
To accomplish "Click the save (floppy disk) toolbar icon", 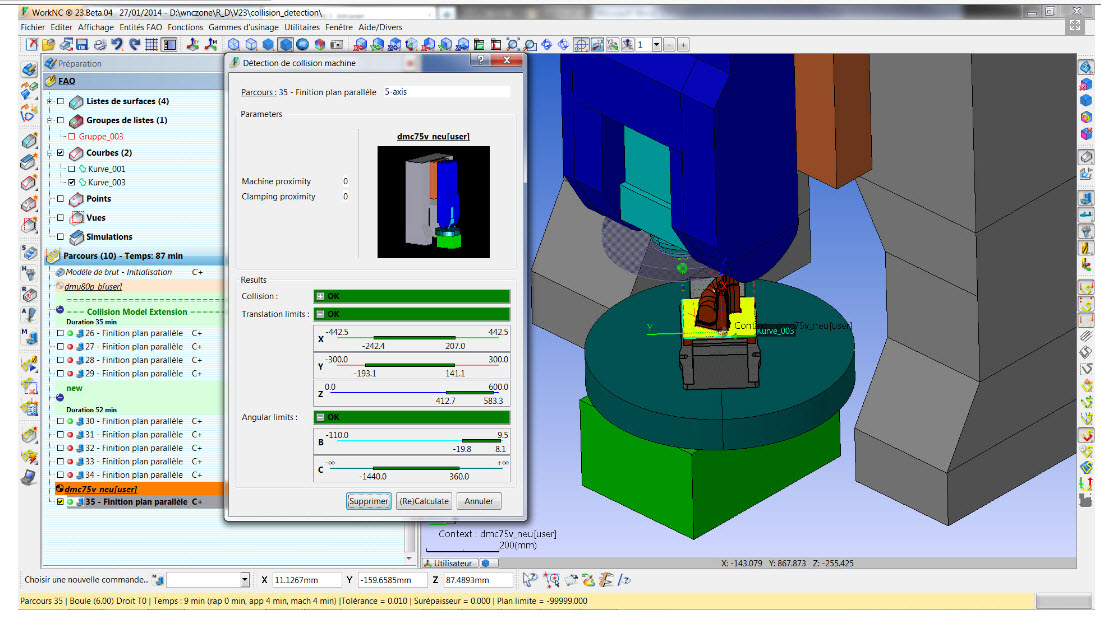I will (x=83, y=45).
